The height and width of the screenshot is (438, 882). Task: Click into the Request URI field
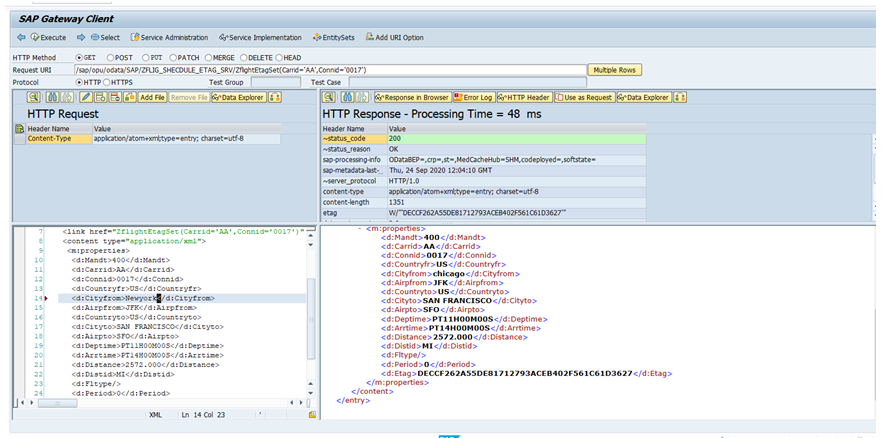pos(330,70)
